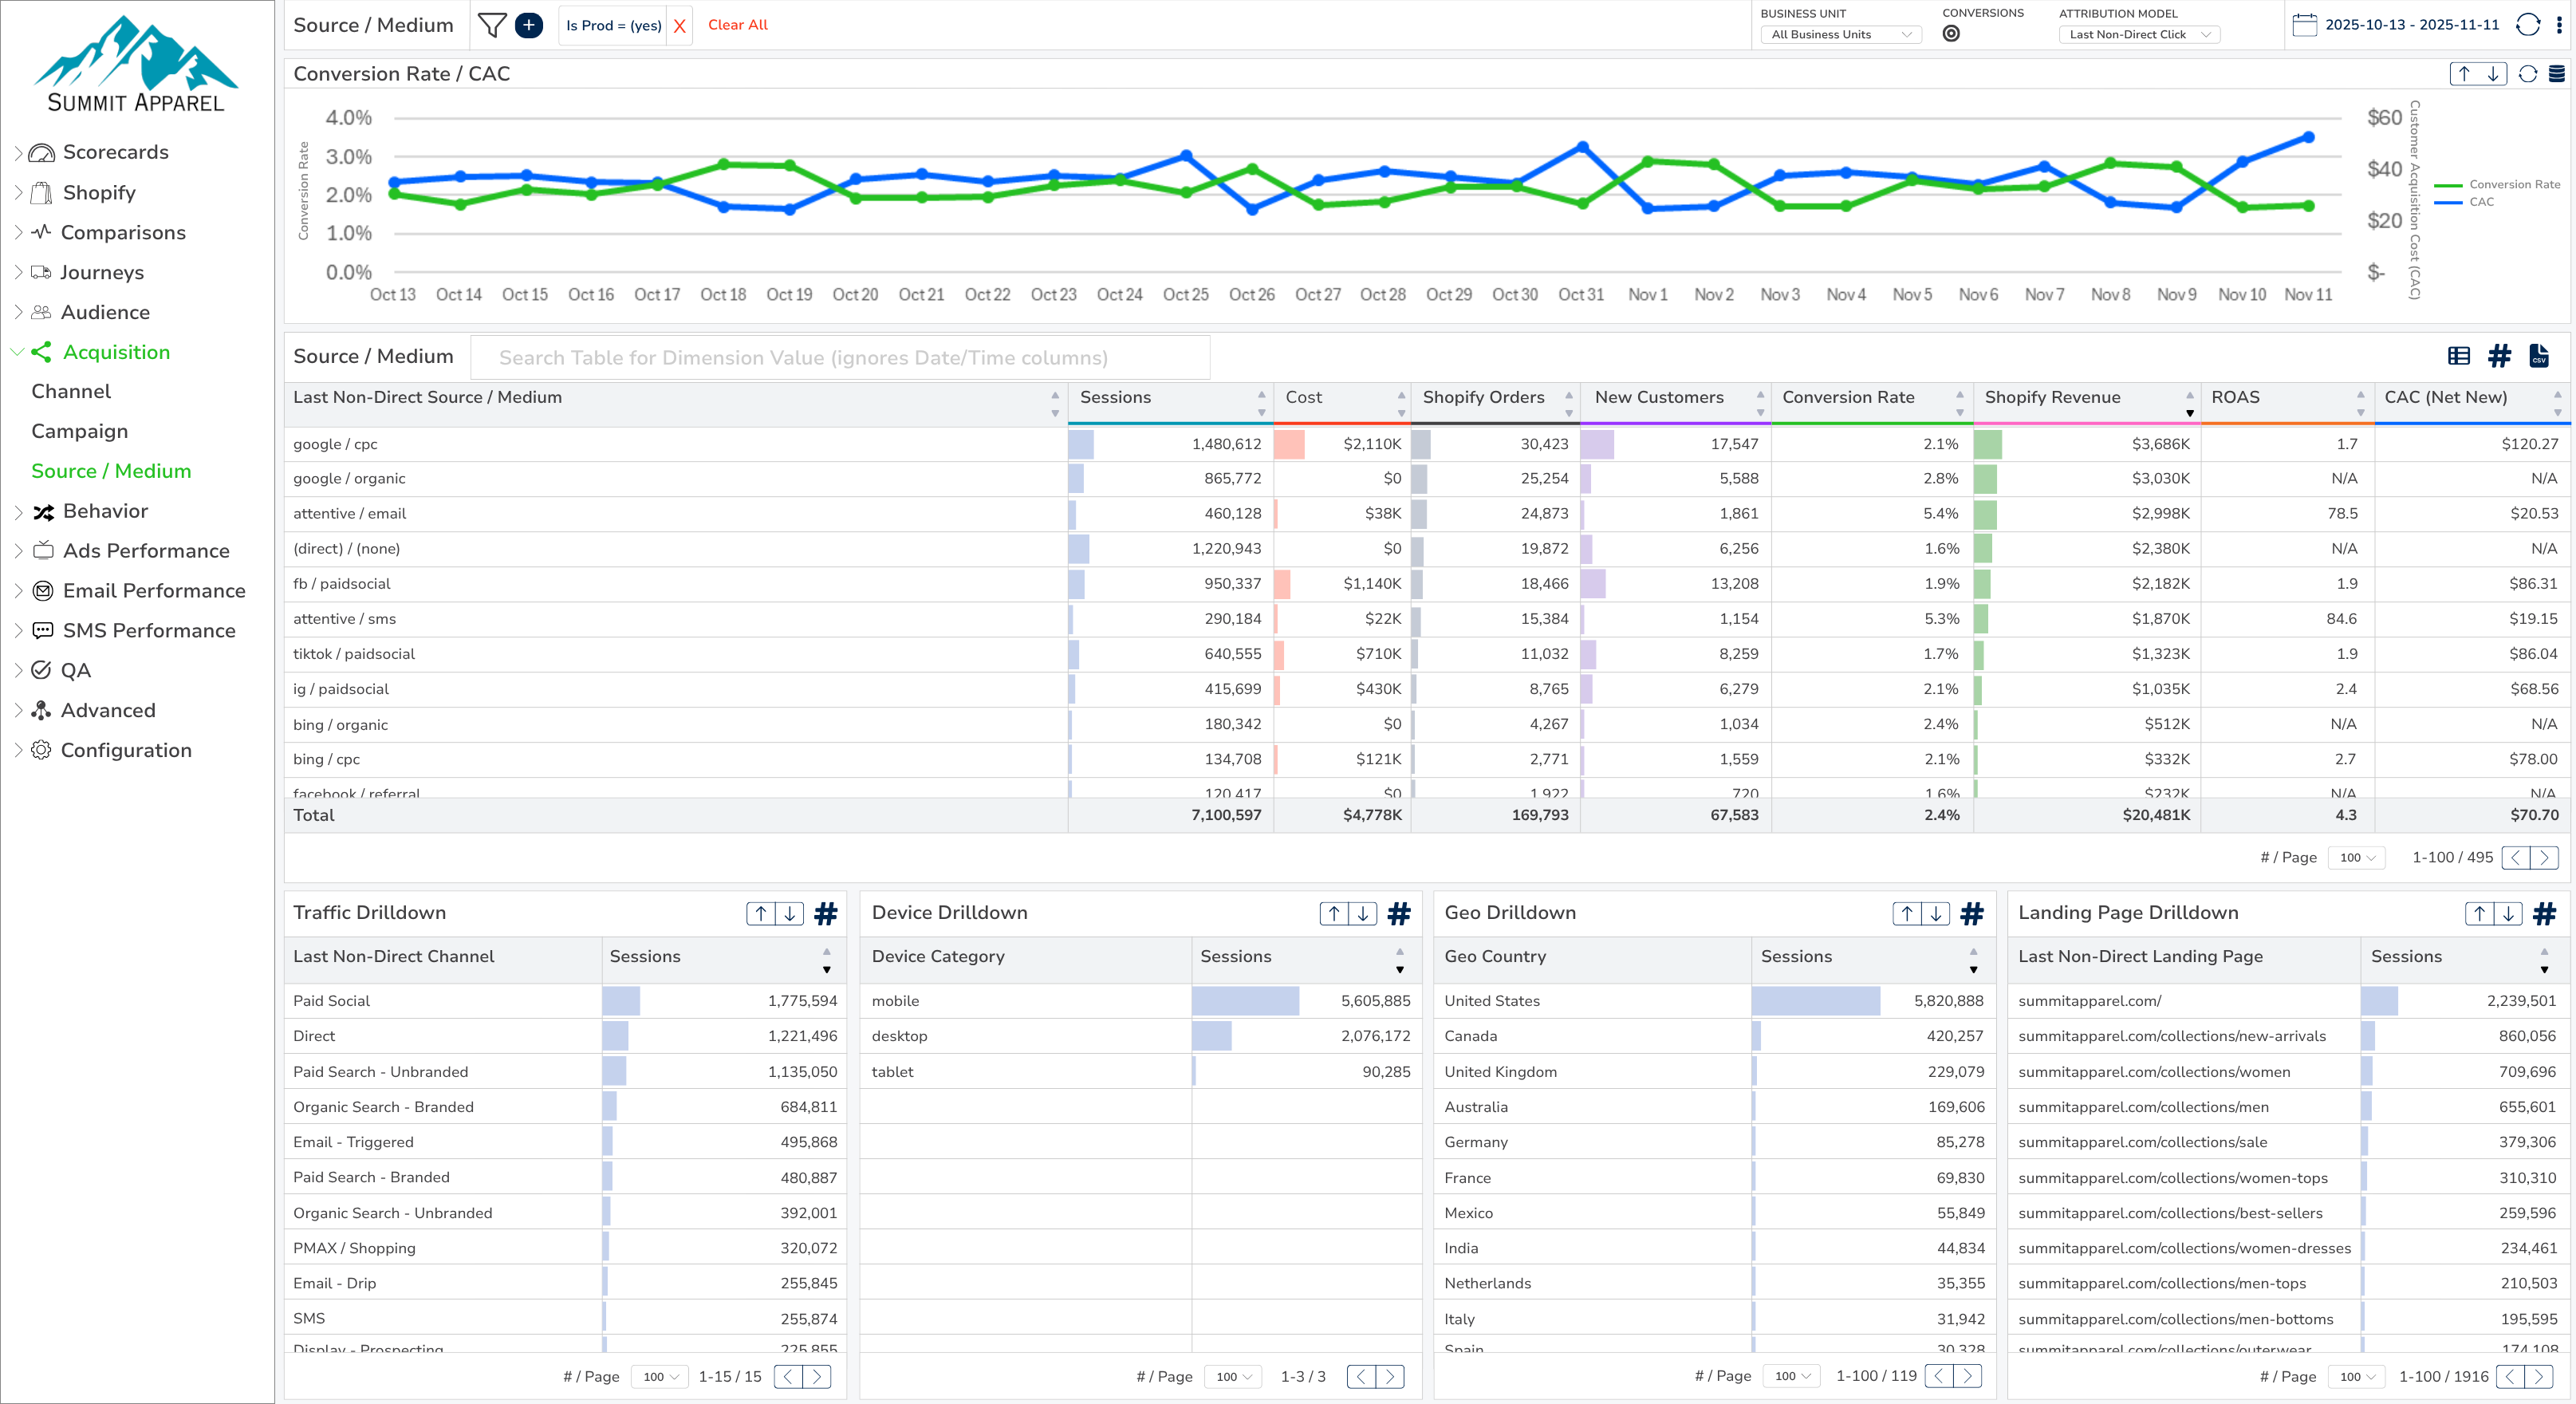2576x1404 pixels.
Task: Open the calendar date picker icon
Action: tap(2305, 25)
